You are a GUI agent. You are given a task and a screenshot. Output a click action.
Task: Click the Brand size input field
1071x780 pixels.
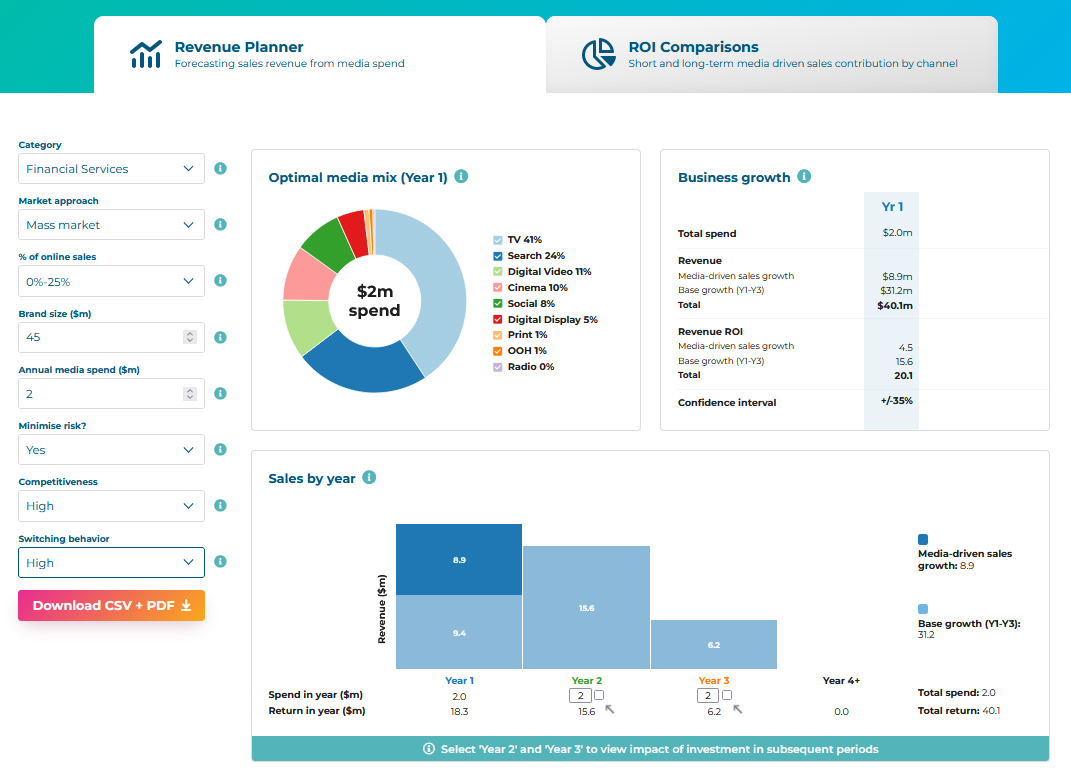pyautogui.click(x=111, y=337)
